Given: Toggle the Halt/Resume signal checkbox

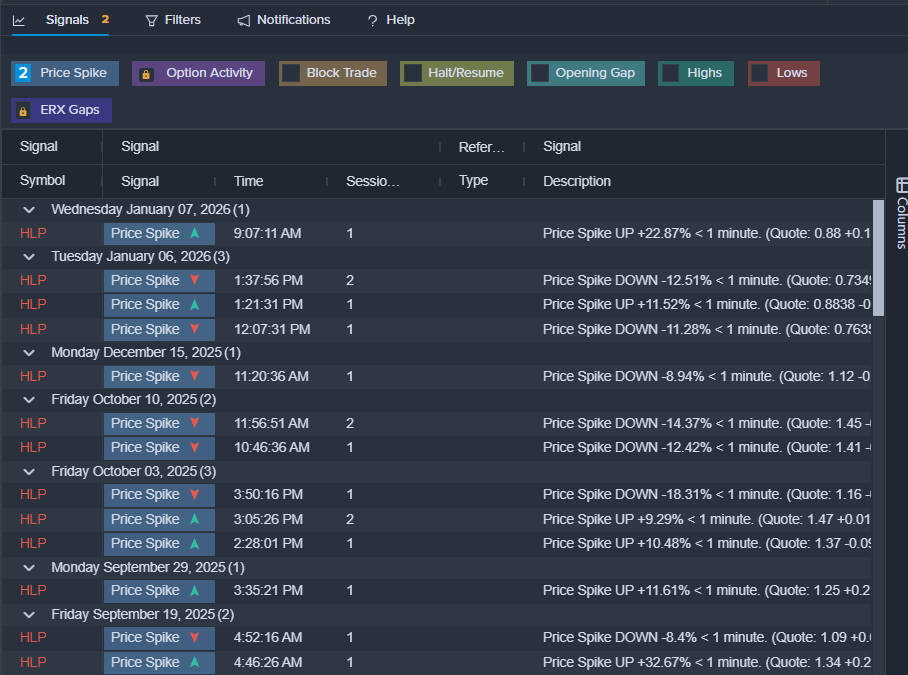Looking at the screenshot, I should click(412, 73).
